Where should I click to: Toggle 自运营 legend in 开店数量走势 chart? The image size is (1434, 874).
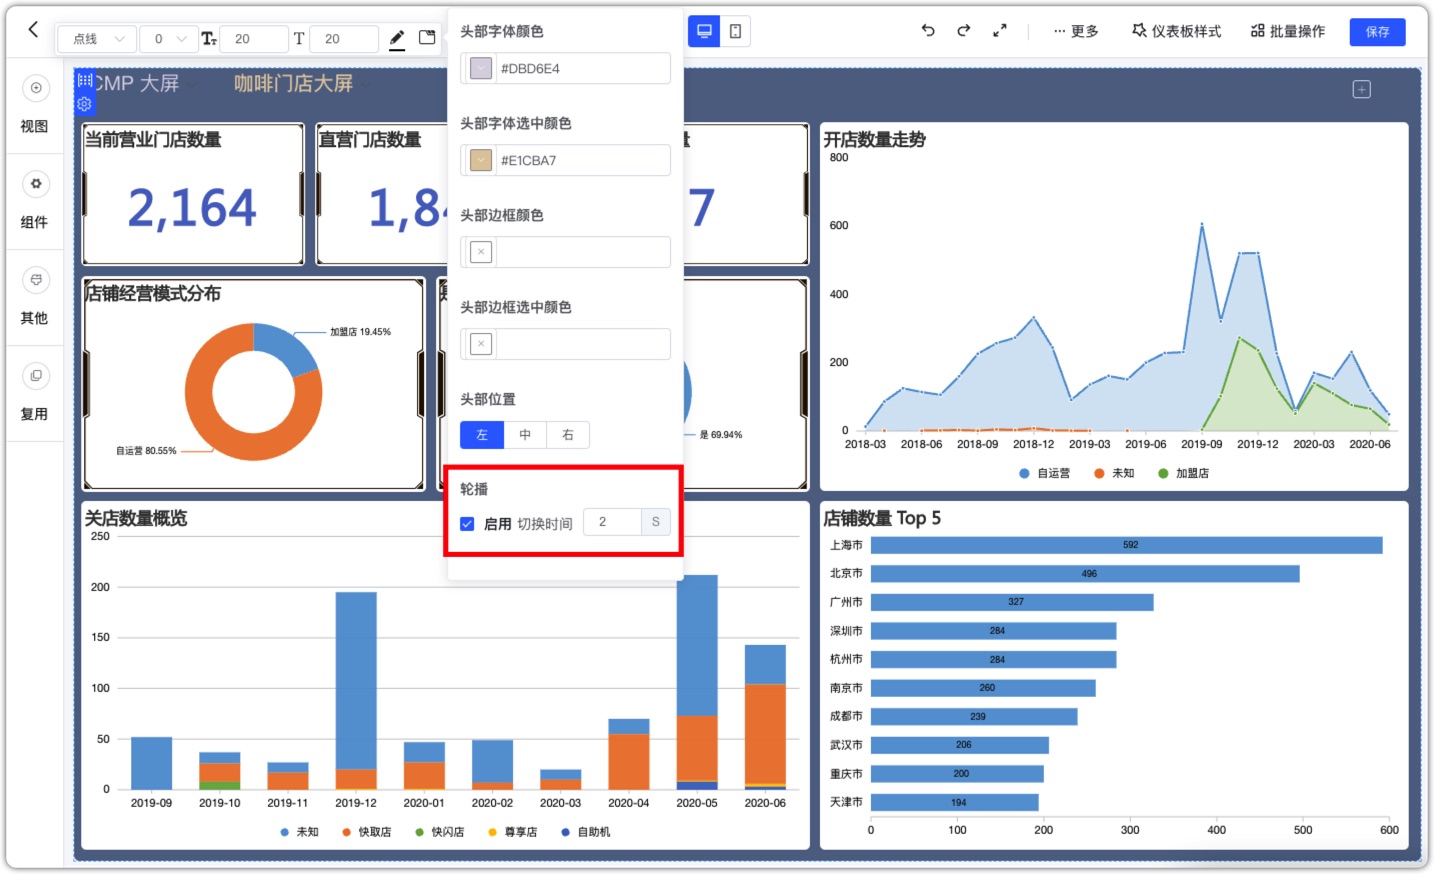(x=1044, y=473)
